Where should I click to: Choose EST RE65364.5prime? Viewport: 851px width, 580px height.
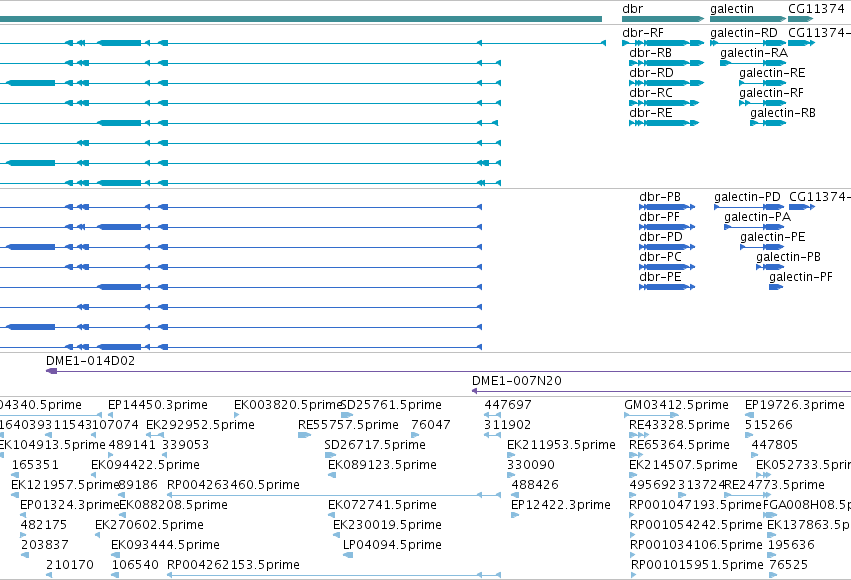coord(679,445)
